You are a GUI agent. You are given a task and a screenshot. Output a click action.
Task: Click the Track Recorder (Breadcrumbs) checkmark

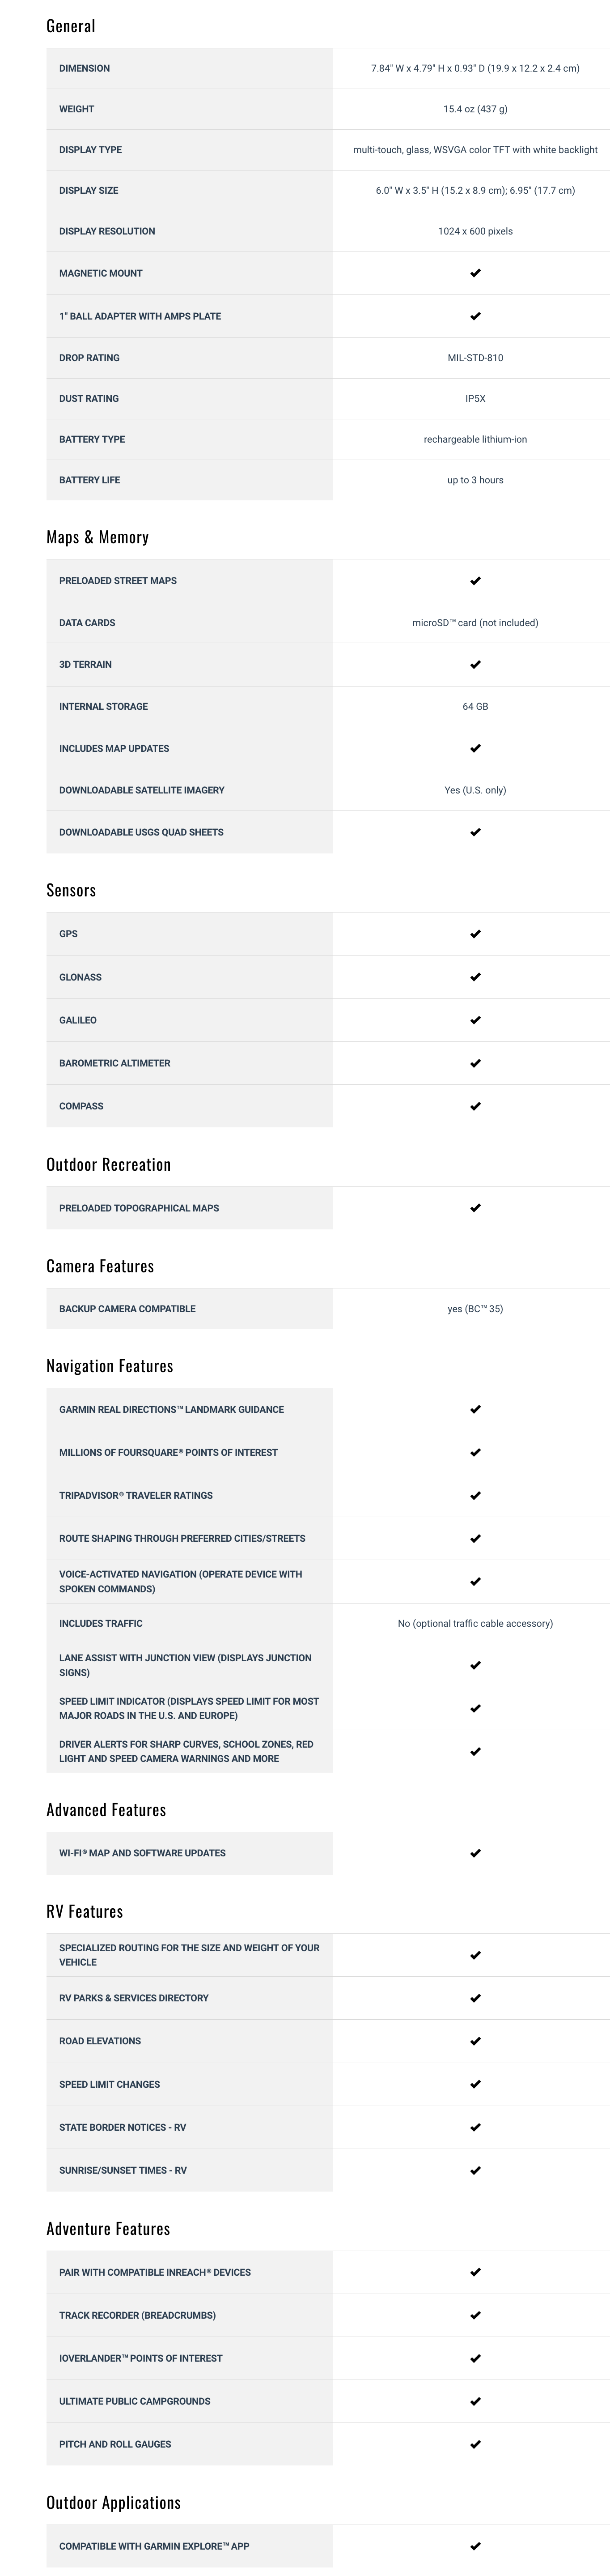475,2315
